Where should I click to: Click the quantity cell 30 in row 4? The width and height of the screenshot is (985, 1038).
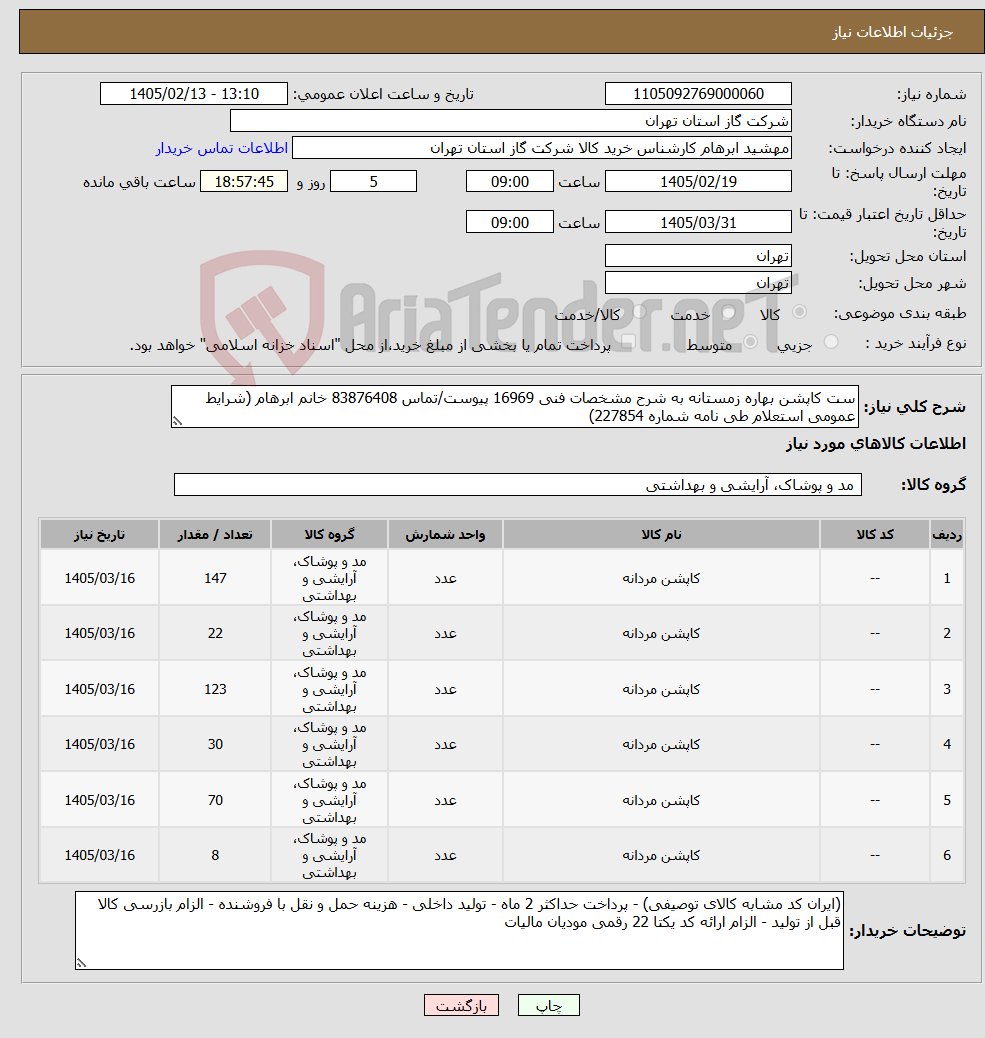click(x=215, y=744)
